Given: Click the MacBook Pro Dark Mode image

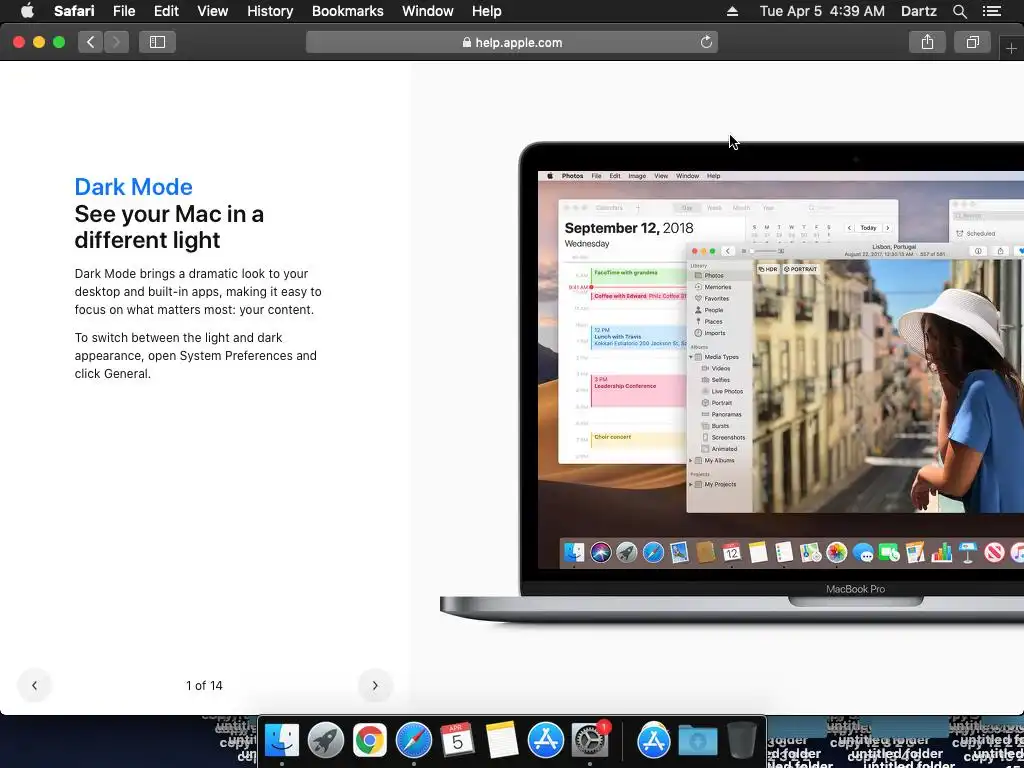Looking at the screenshot, I should coord(731,382).
